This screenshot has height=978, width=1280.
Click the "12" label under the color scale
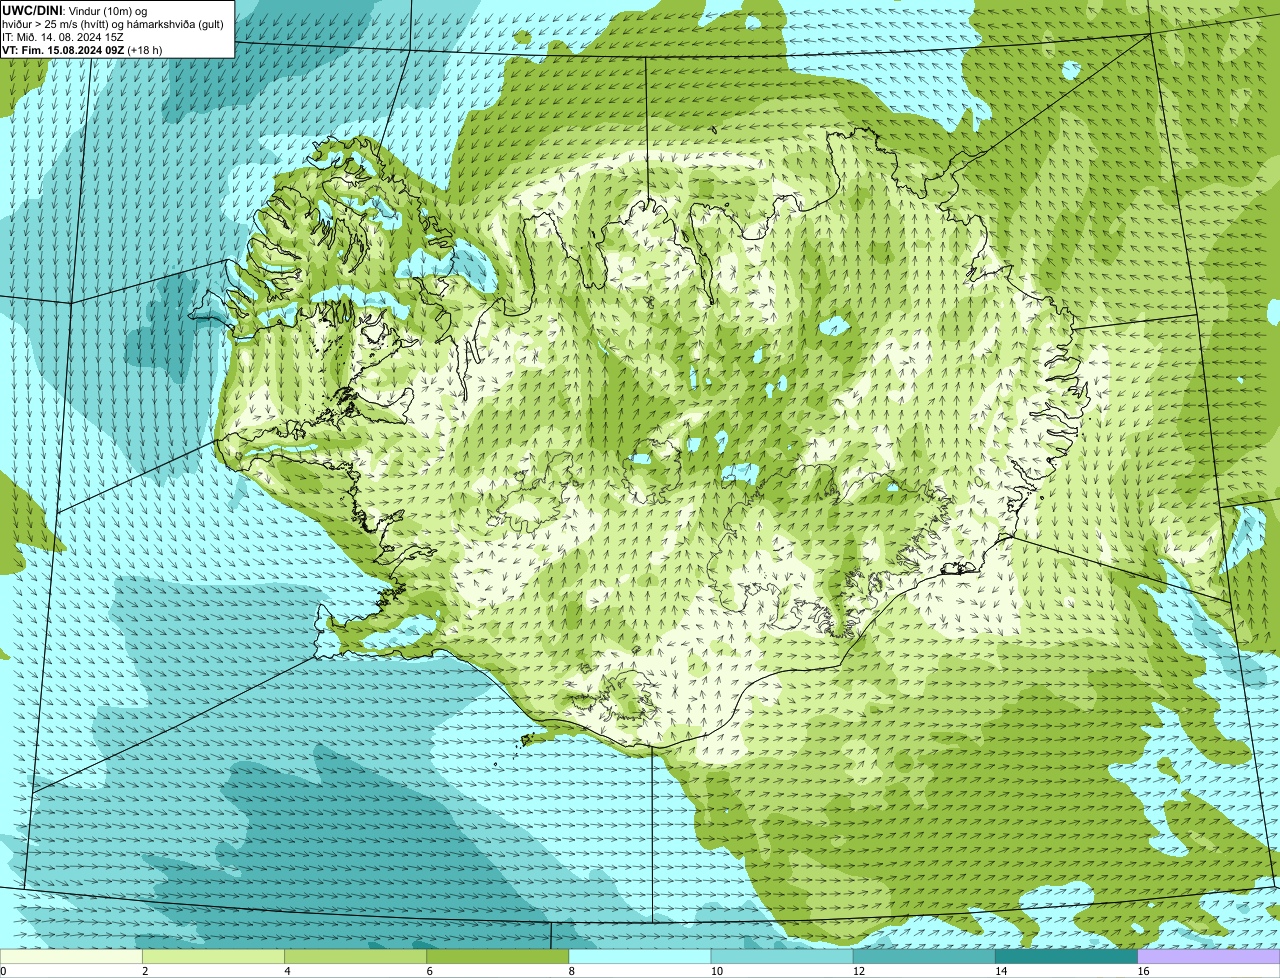click(858, 971)
